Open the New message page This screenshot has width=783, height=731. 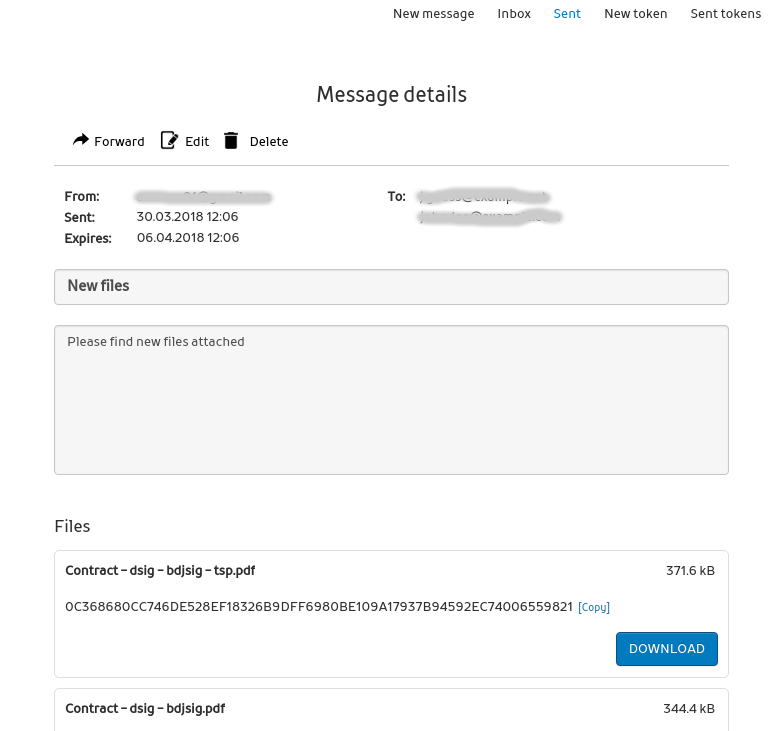click(x=433, y=14)
